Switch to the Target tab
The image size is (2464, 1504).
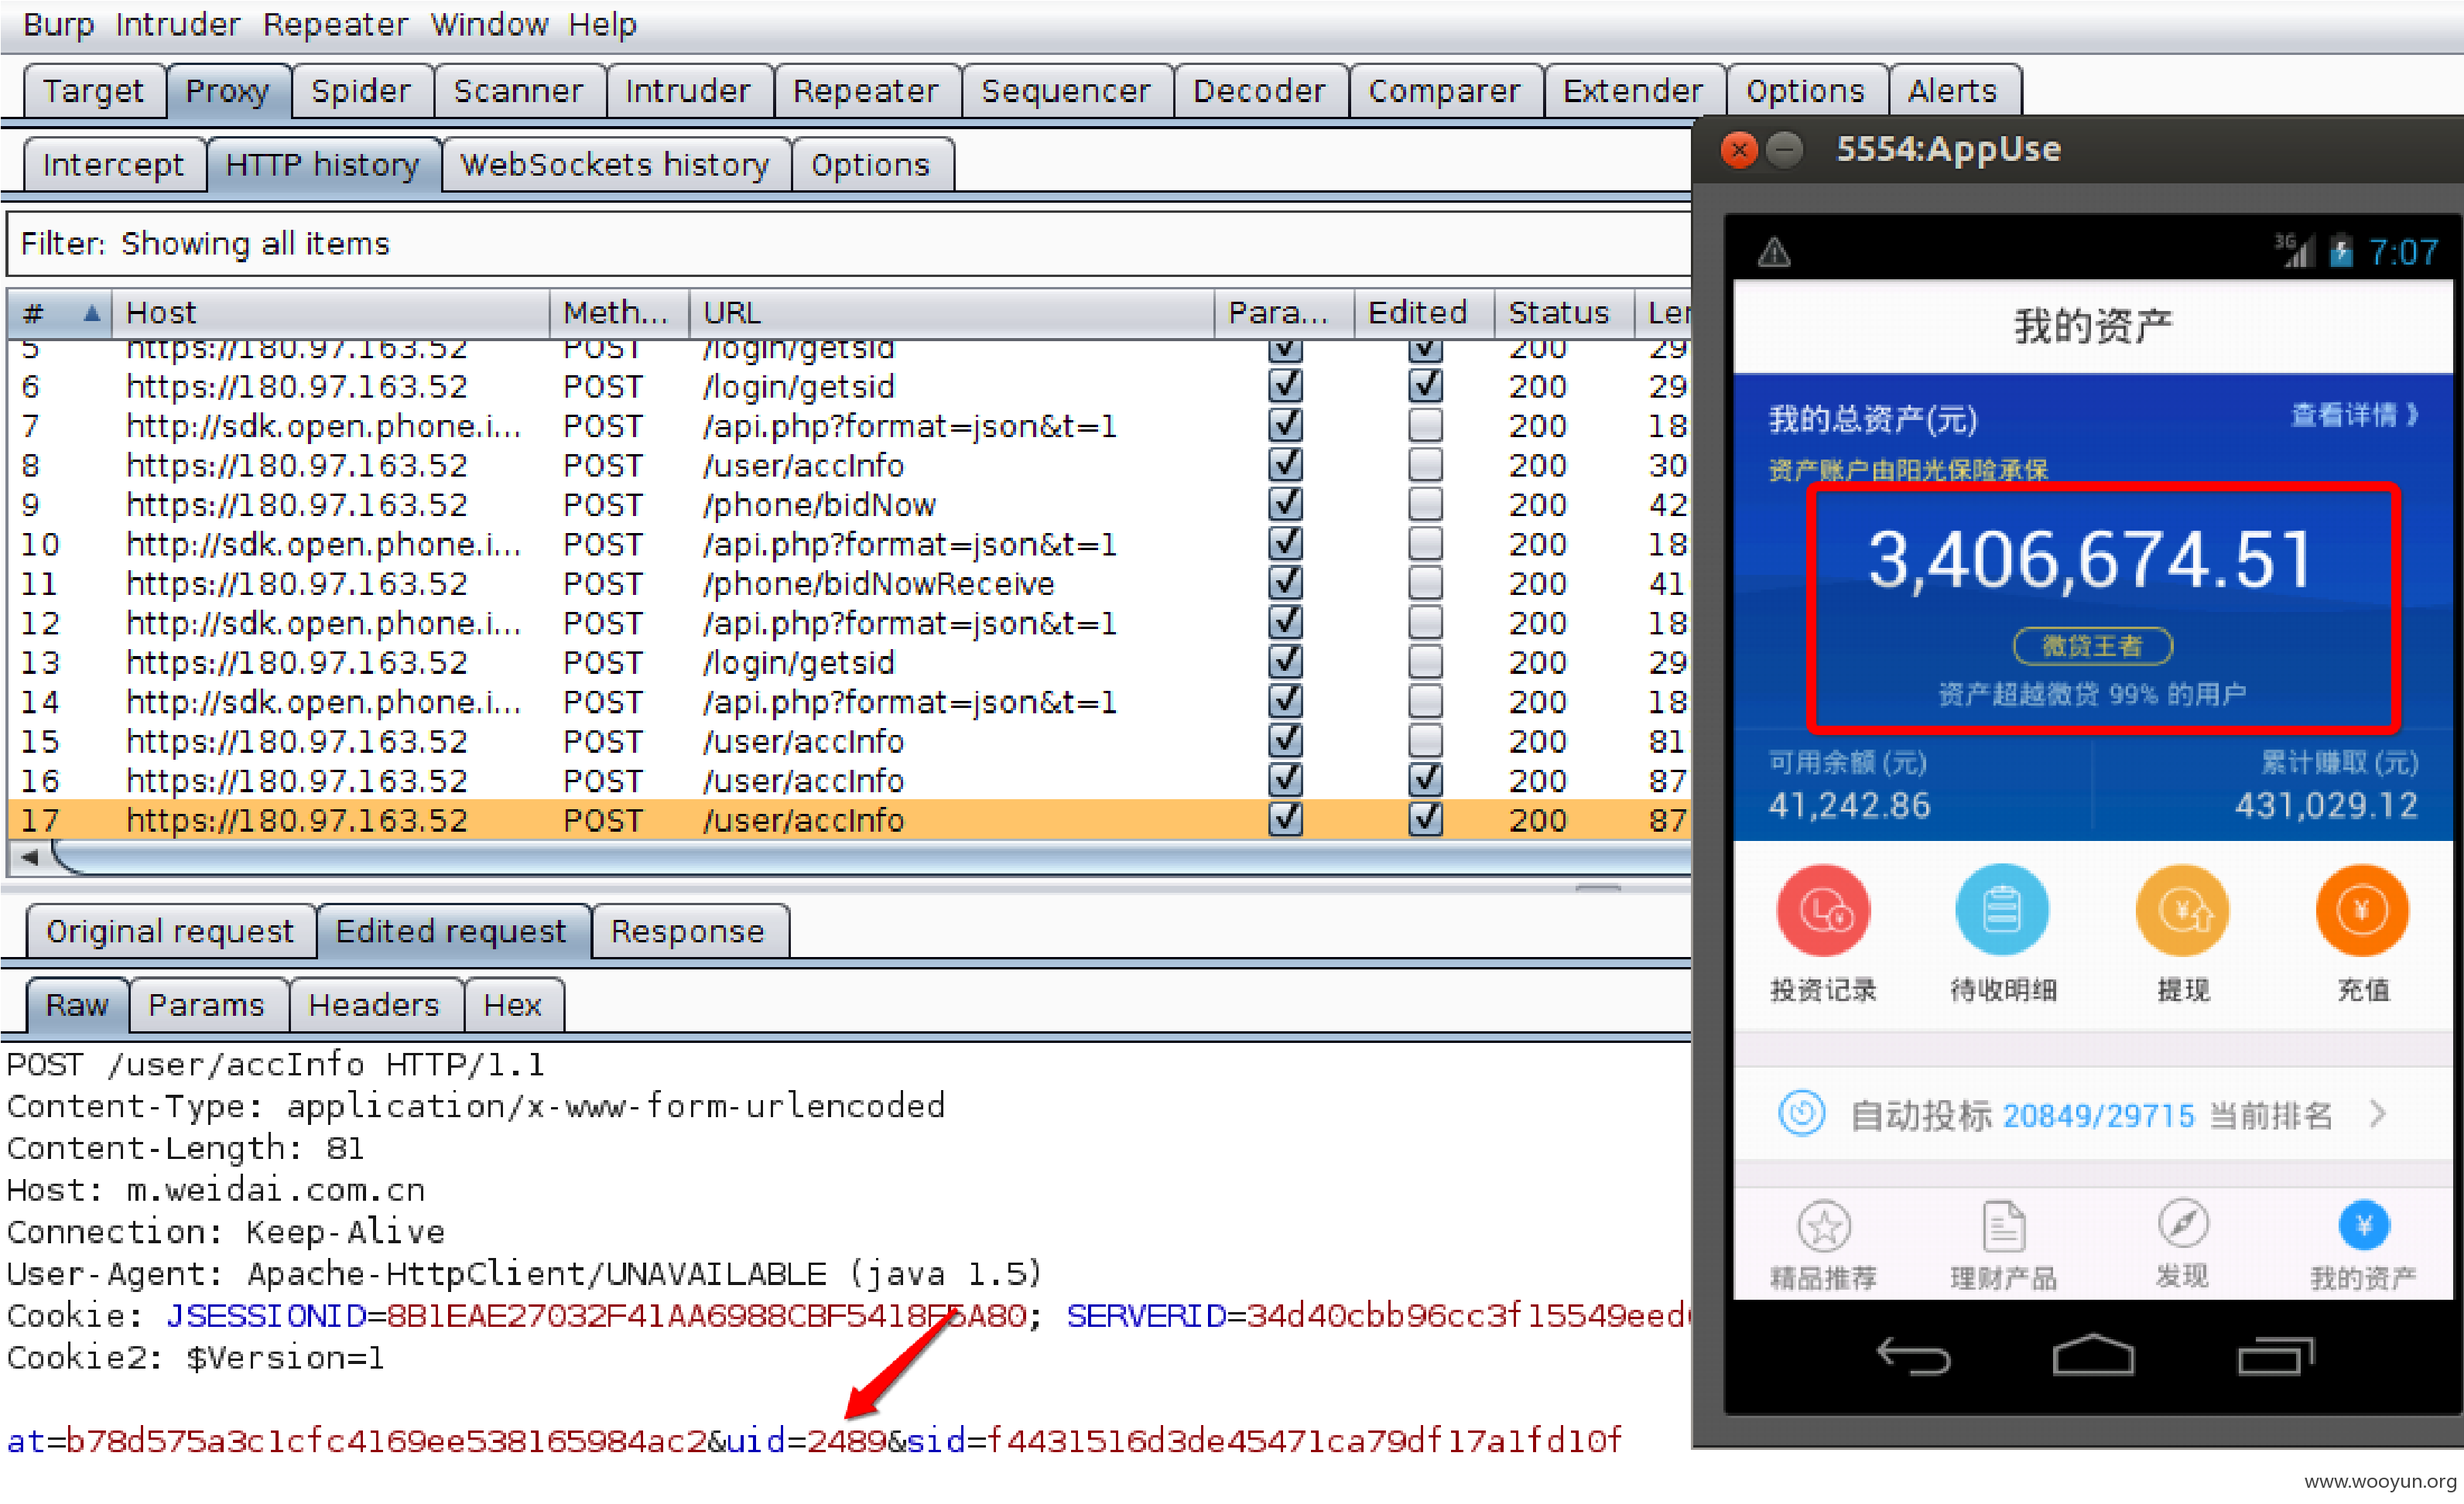[x=94, y=91]
